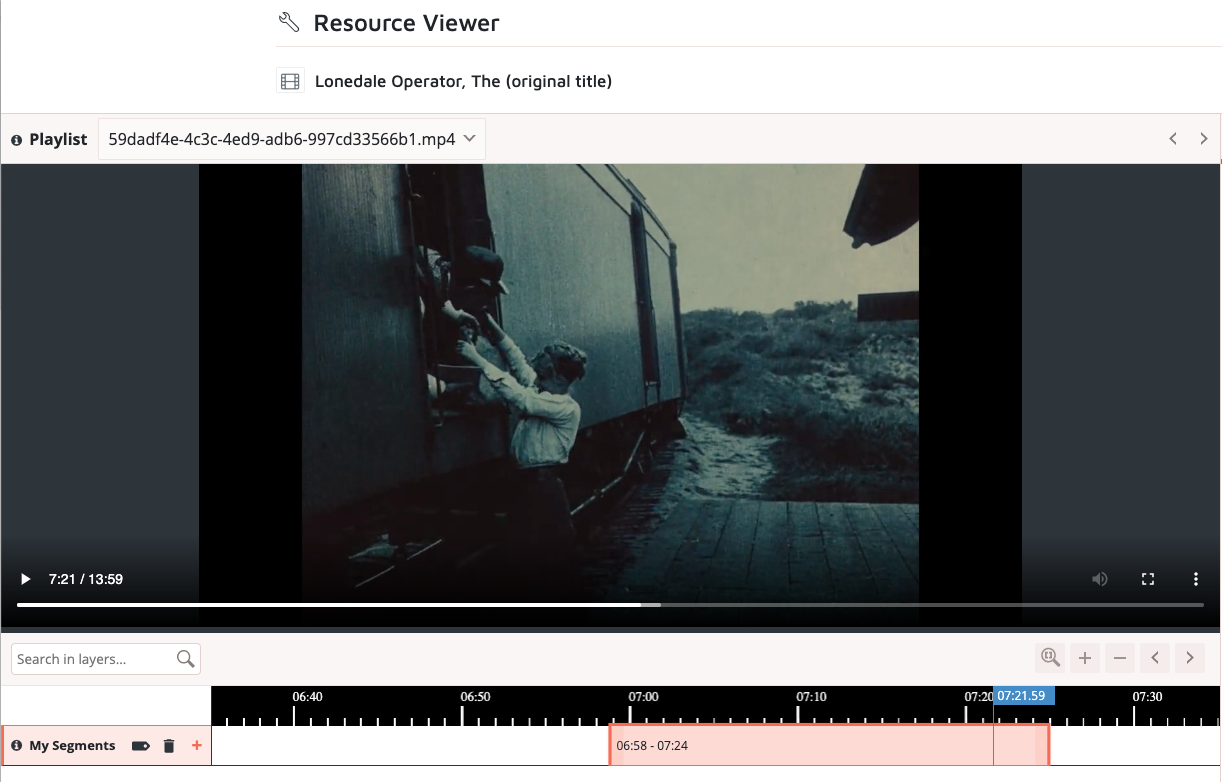Viewport: 1222px width, 782px height.
Task: Enter fullscreen video mode
Action: pyautogui.click(x=1148, y=579)
